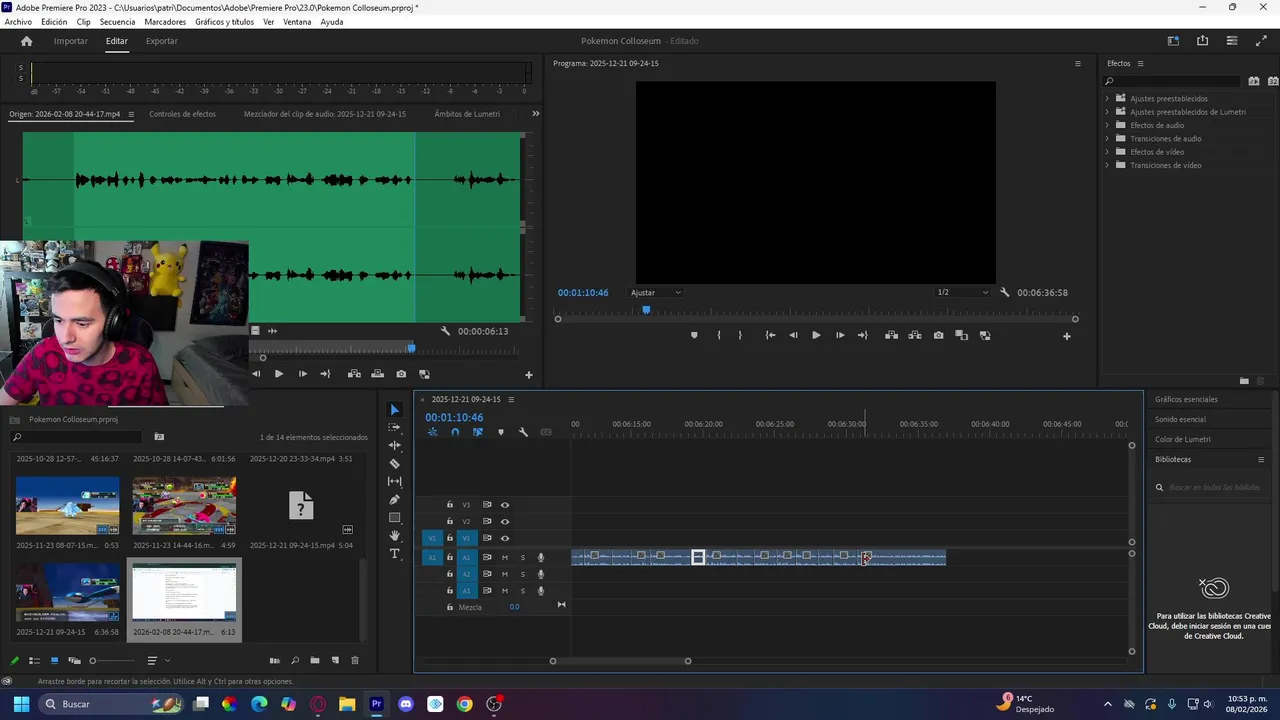Expand Ajustes preestablecidos folder
Image resolution: width=1280 pixels, height=720 pixels.
coord(1107,98)
